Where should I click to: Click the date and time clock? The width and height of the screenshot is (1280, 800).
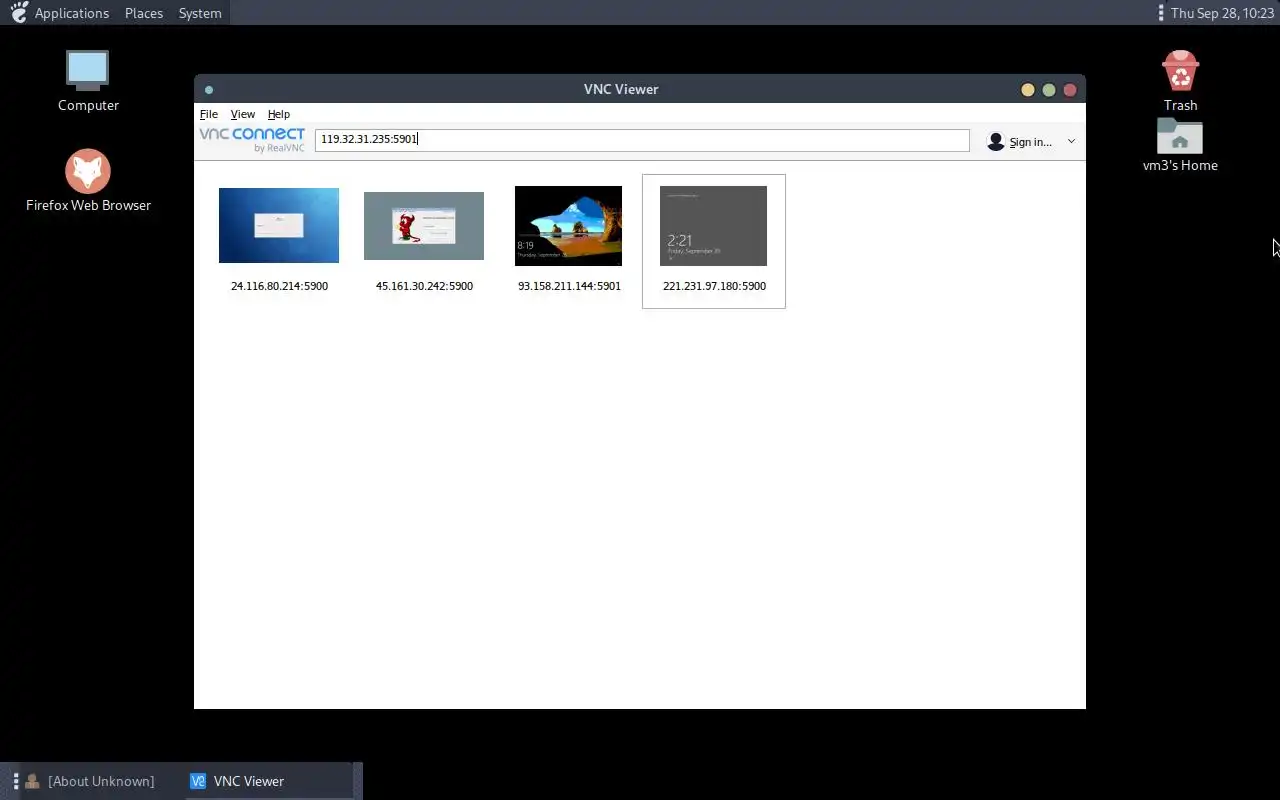[1222, 13]
